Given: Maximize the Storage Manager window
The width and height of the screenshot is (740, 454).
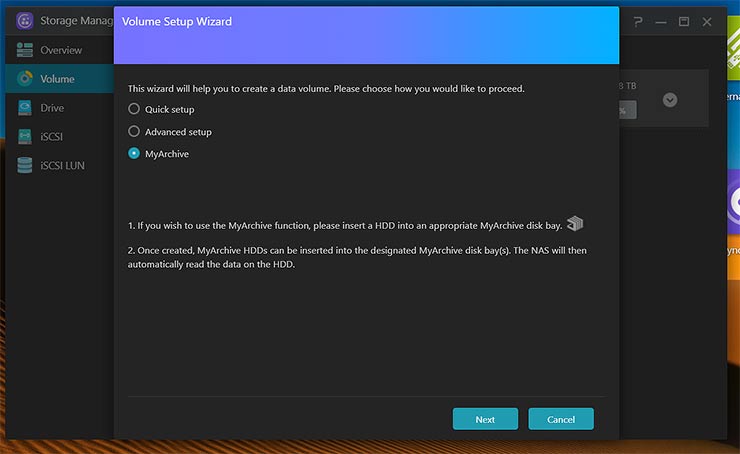Looking at the screenshot, I should (684, 21).
